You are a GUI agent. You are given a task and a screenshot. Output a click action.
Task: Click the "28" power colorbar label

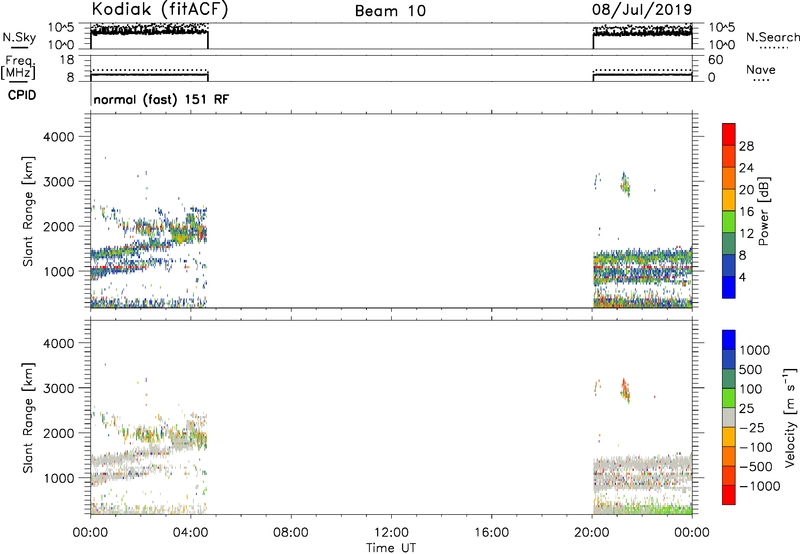746,146
